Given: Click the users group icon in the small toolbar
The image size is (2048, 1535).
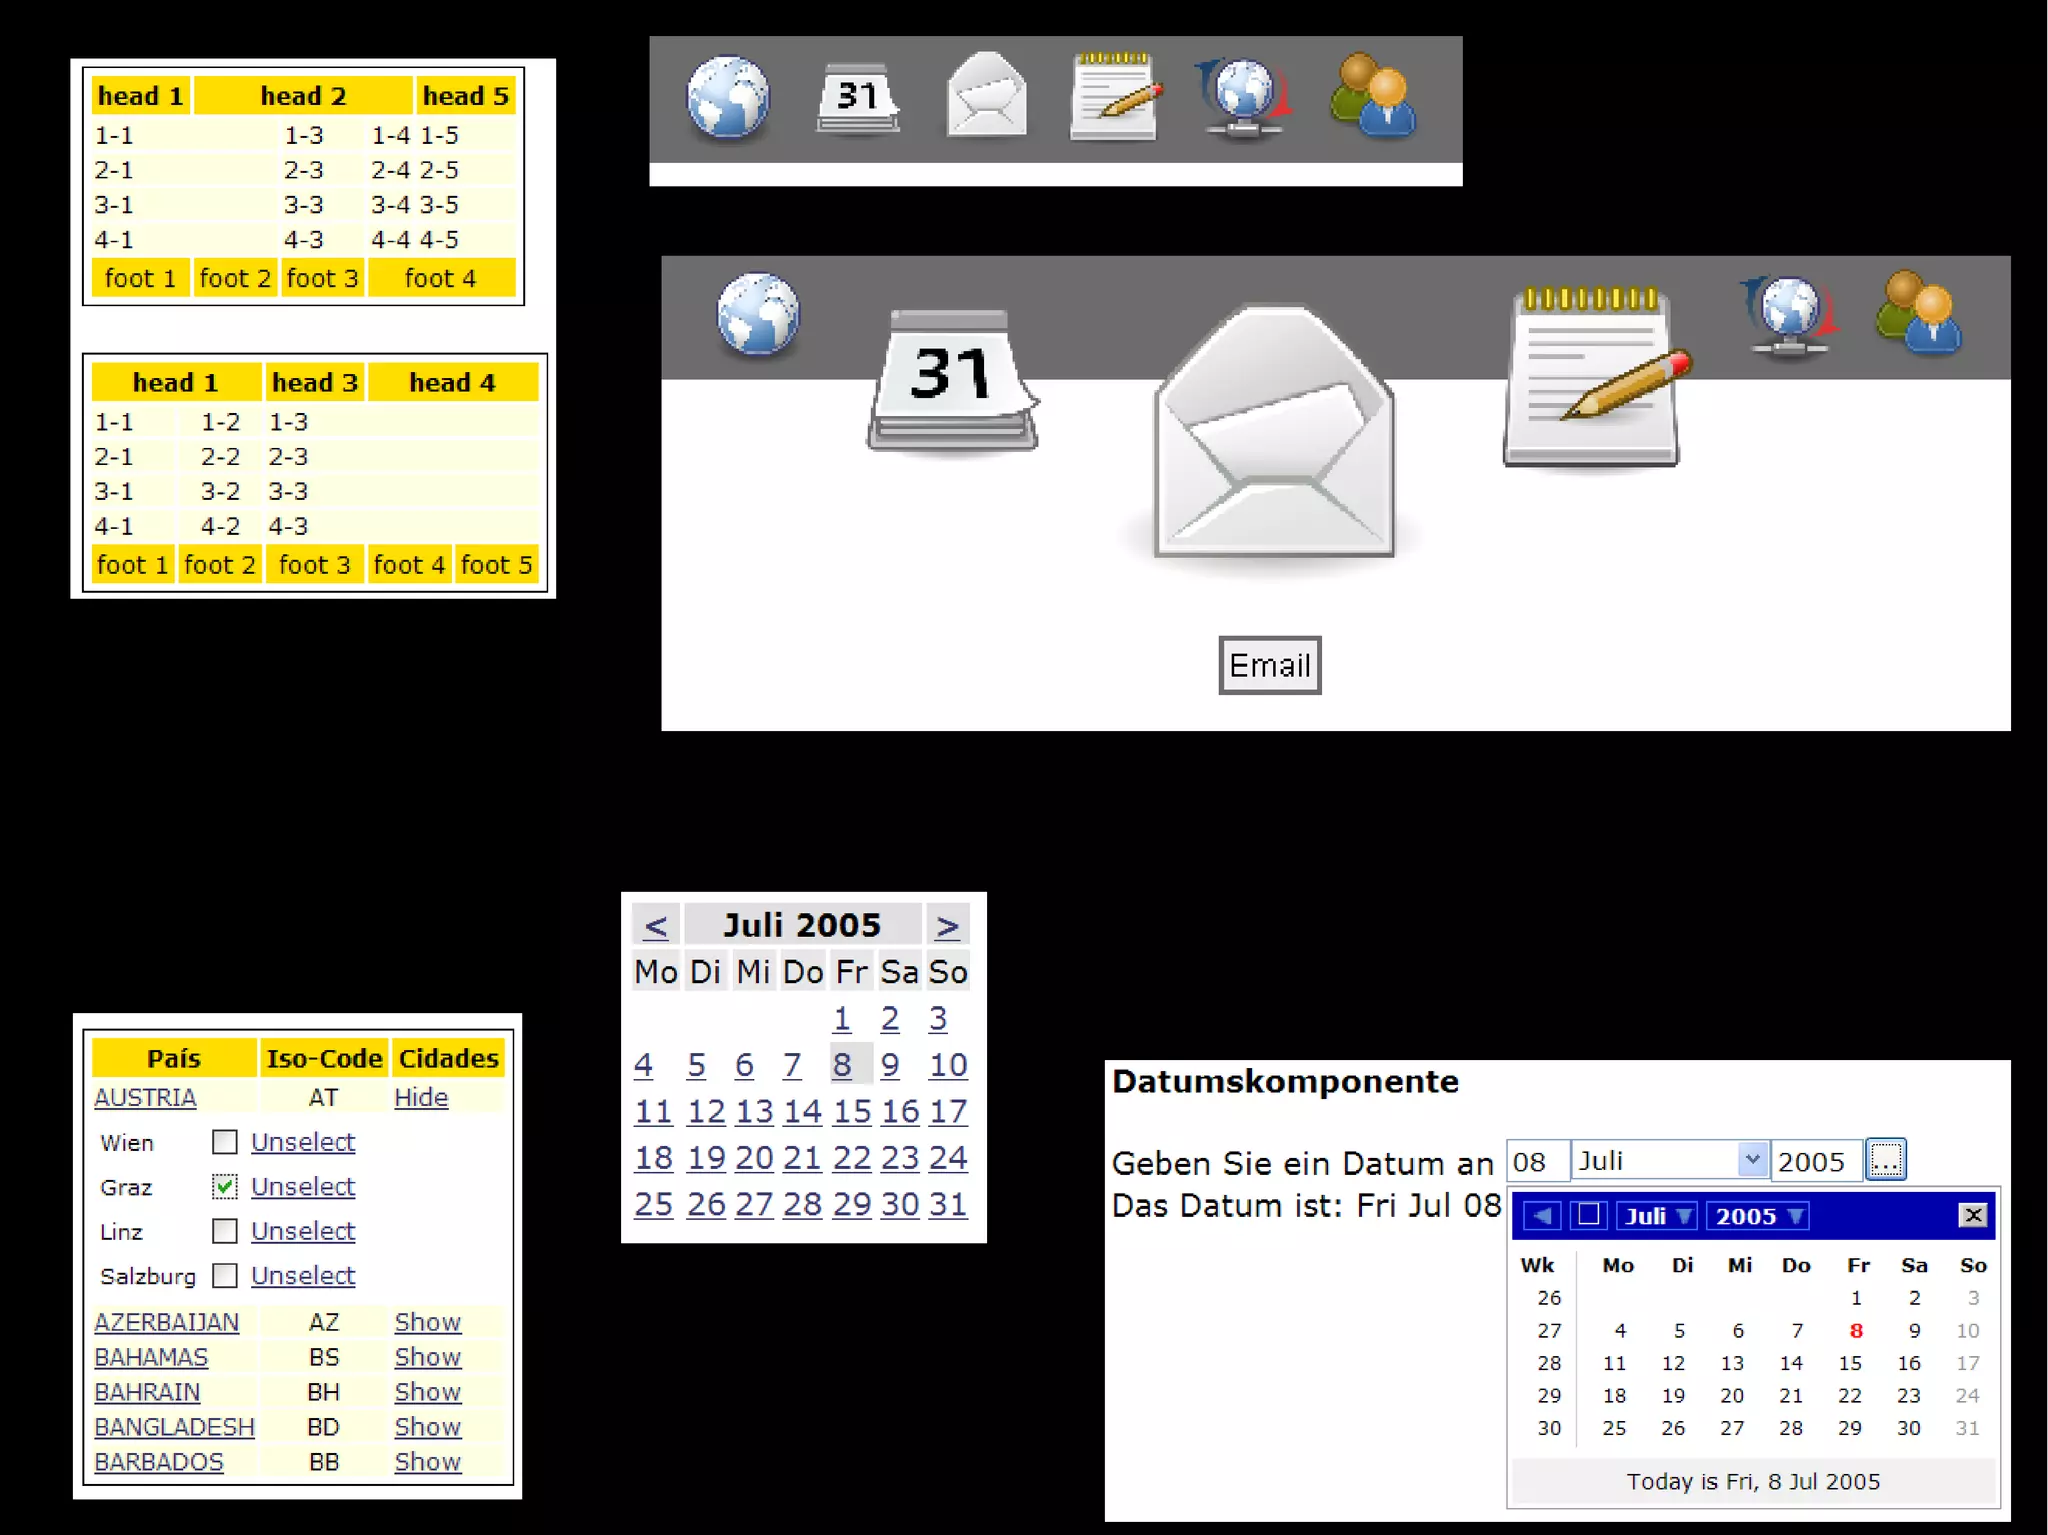Looking at the screenshot, I should 1372,96.
